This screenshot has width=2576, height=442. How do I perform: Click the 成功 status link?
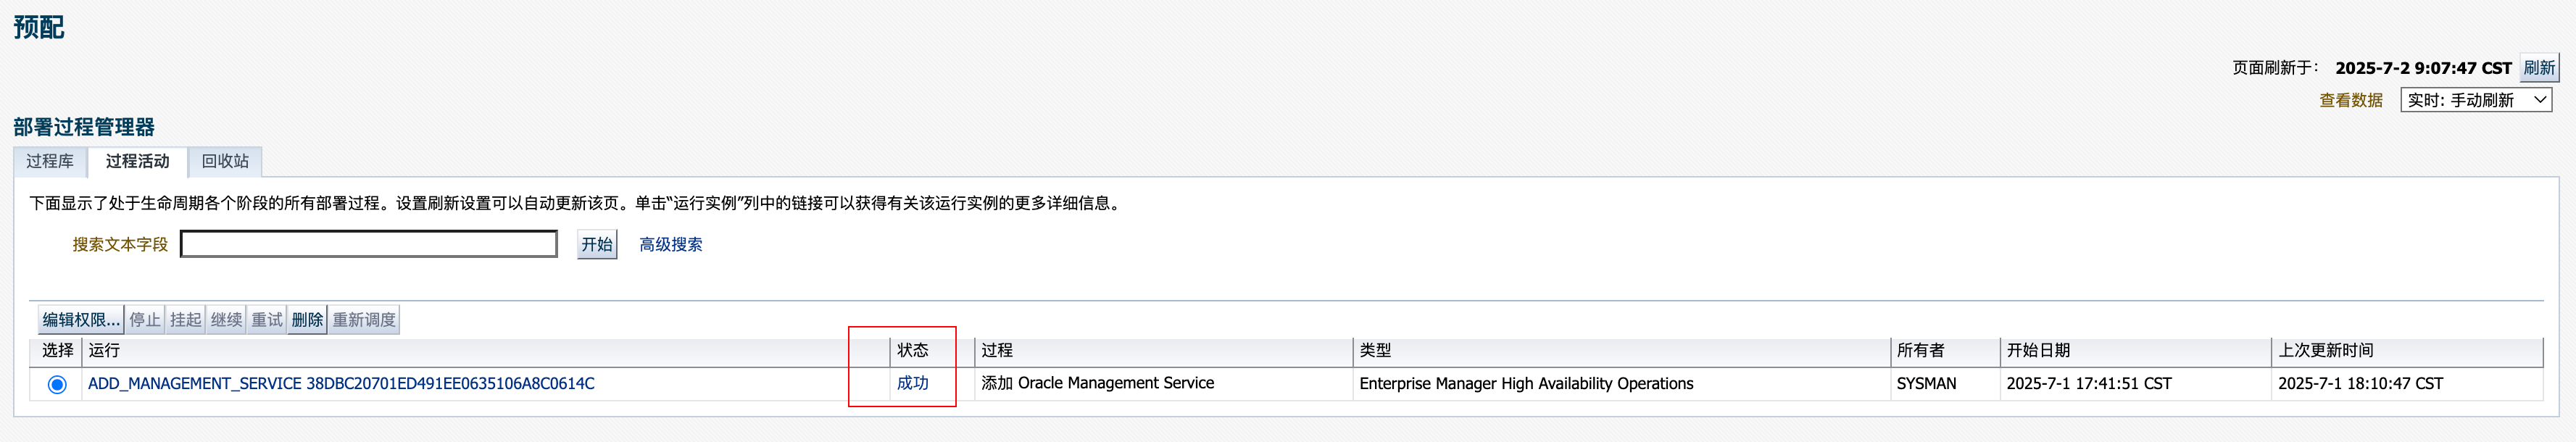(912, 383)
